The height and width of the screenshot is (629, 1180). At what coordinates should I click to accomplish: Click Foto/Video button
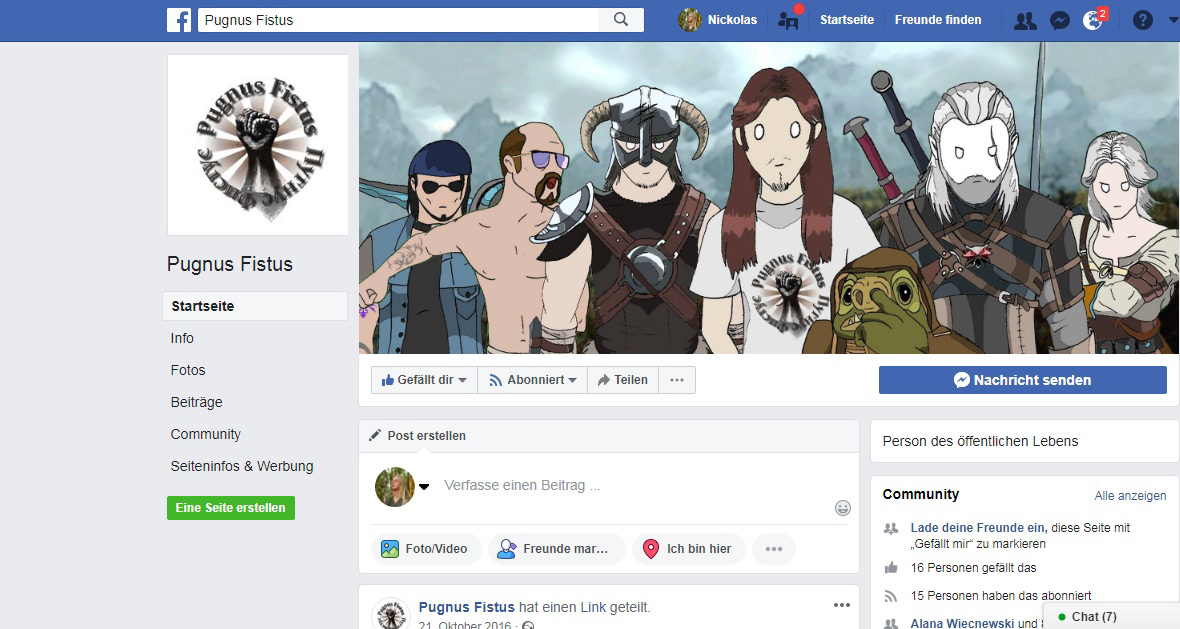pyautogui.click(x=424, y=548)
